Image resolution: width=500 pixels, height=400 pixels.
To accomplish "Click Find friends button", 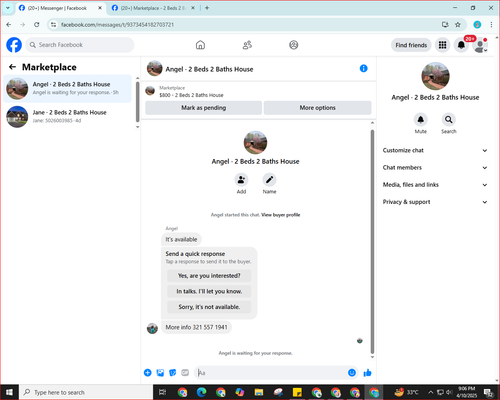I will [411, 45].
